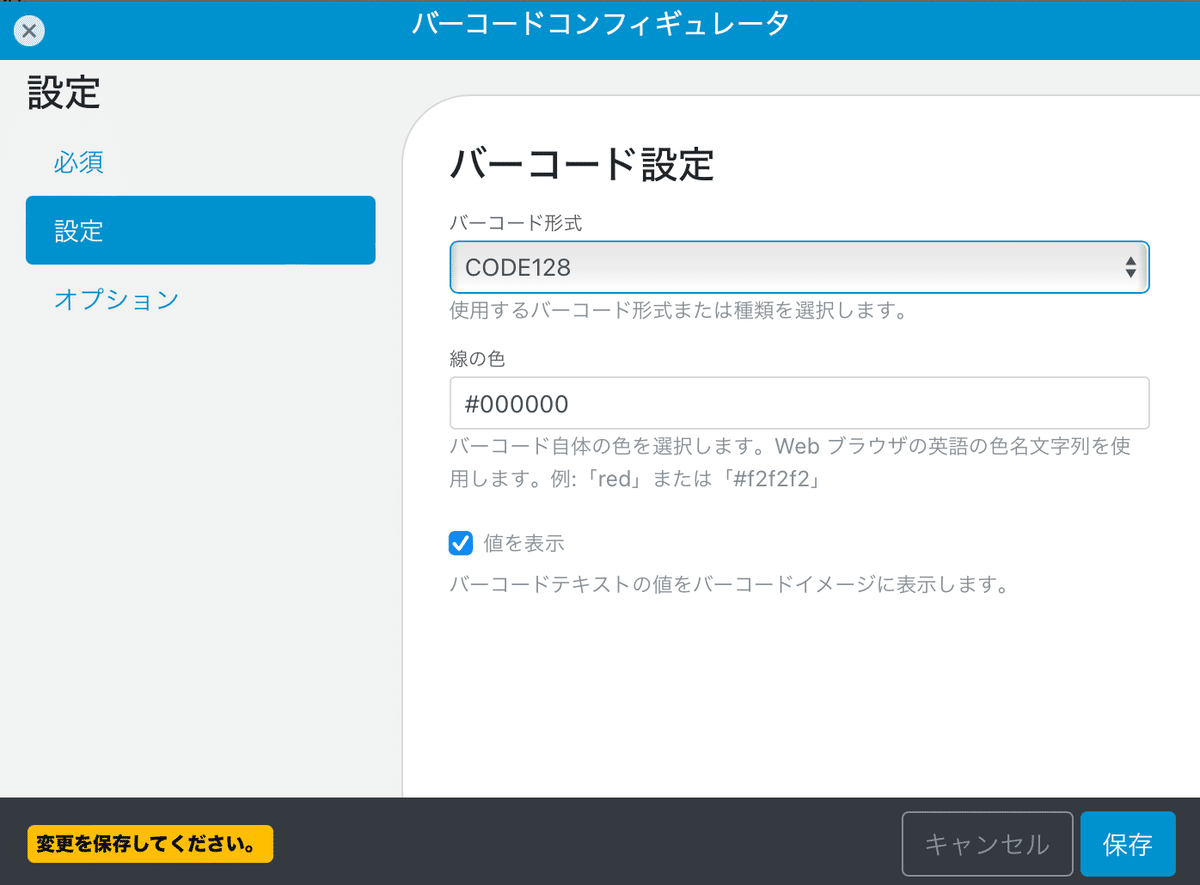Click the 線の色 #000000 input field

(x=799, y=403)
